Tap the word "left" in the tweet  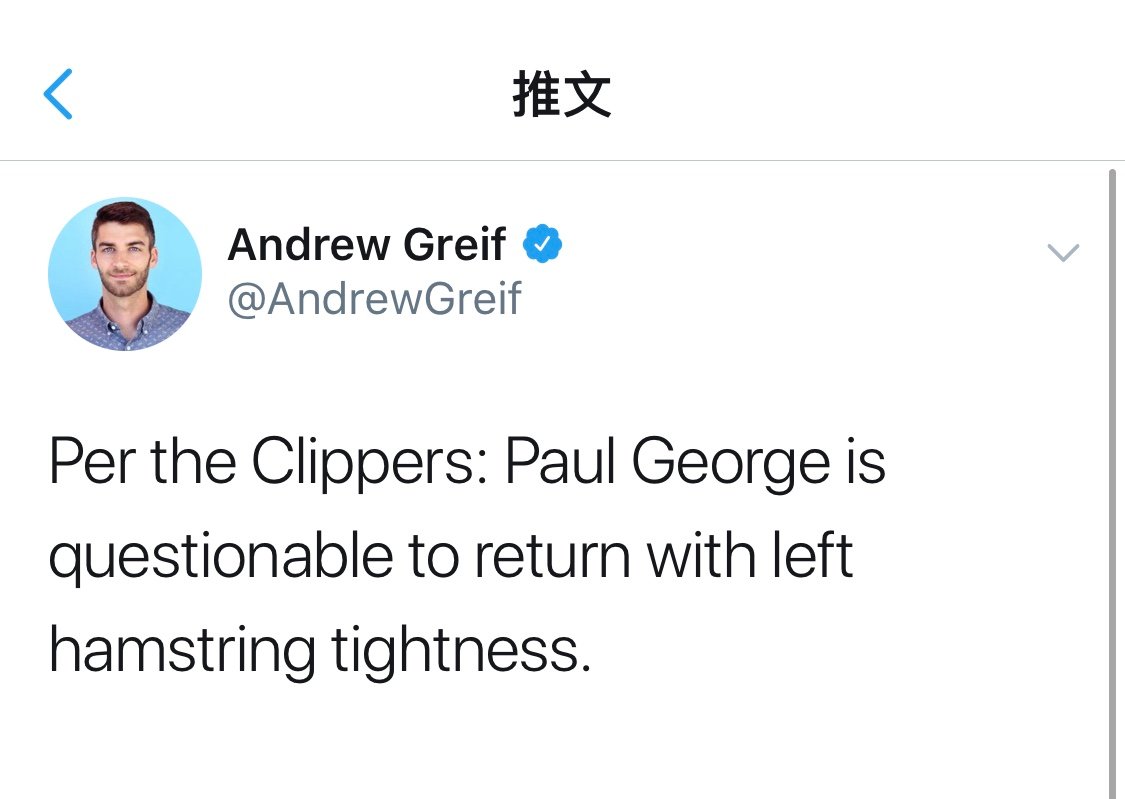click(x=817, y=556)
